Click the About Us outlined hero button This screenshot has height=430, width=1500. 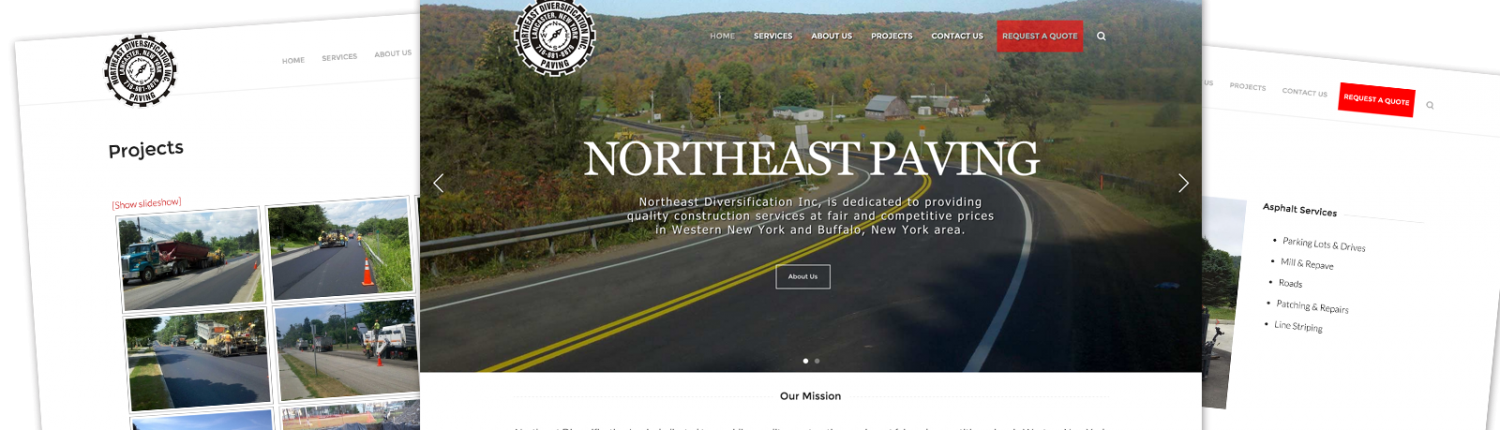pyautogui.click(x=803, y=277)
